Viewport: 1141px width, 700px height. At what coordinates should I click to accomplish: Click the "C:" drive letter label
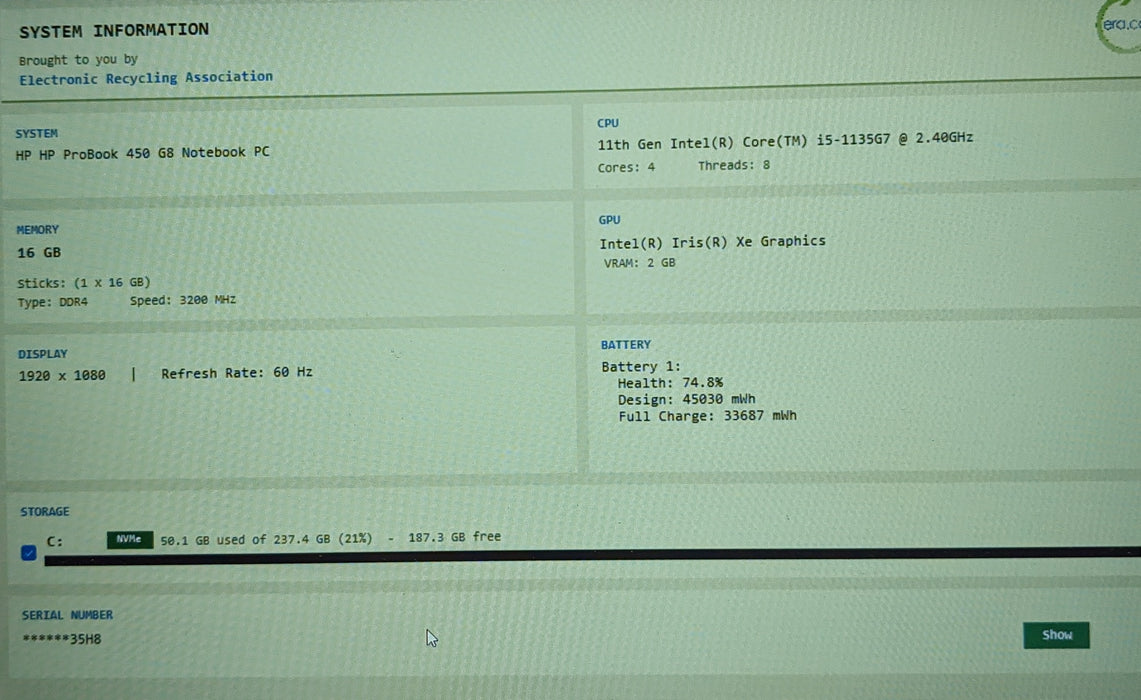click(x=55, y=541)
